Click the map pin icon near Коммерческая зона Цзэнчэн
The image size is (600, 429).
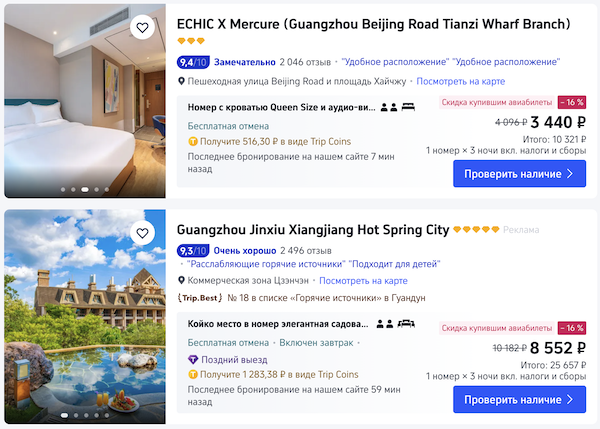click(x=181, y=281)
